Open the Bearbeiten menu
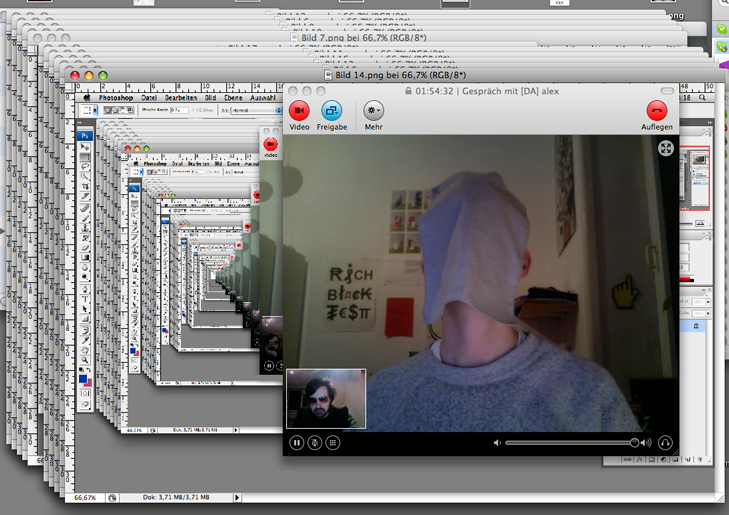Image resolution: width=729 pixels, height=515 pixels. point(181,98)
